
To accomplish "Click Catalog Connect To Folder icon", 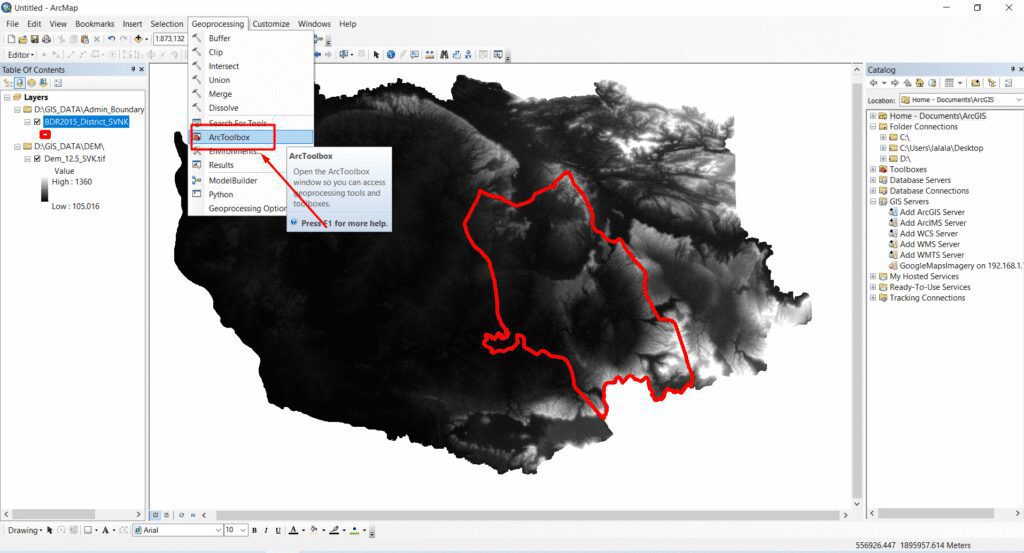I will (976, 83).
